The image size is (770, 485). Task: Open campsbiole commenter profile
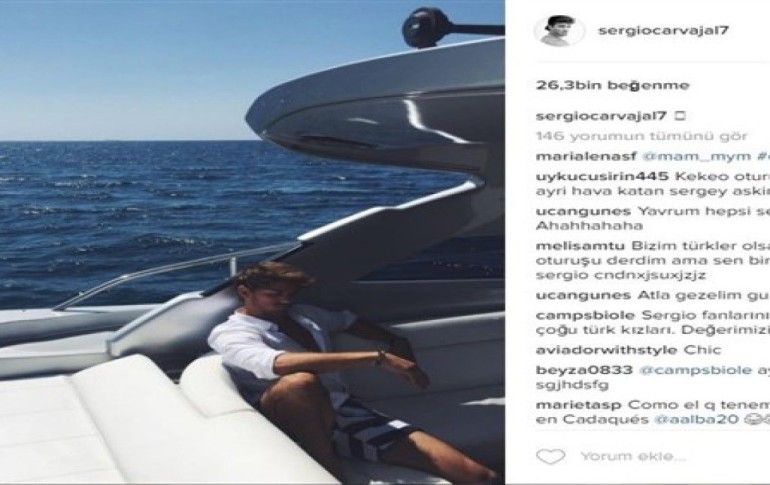click(585, 316)
